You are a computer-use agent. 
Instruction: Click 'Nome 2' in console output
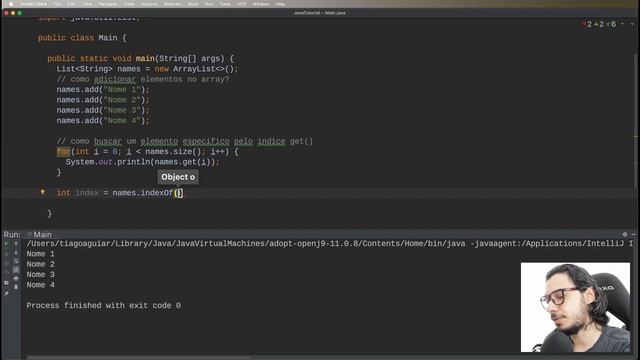(x=40, y=264)
